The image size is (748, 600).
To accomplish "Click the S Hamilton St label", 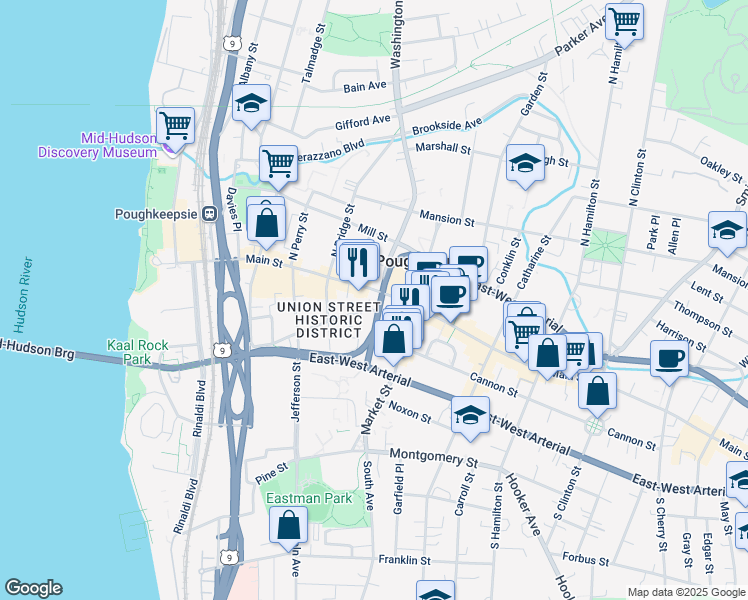I will click(x=496, y=516).
